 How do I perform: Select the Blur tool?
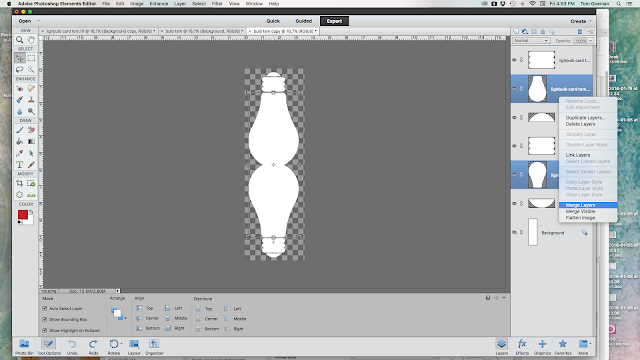[19, 111]
